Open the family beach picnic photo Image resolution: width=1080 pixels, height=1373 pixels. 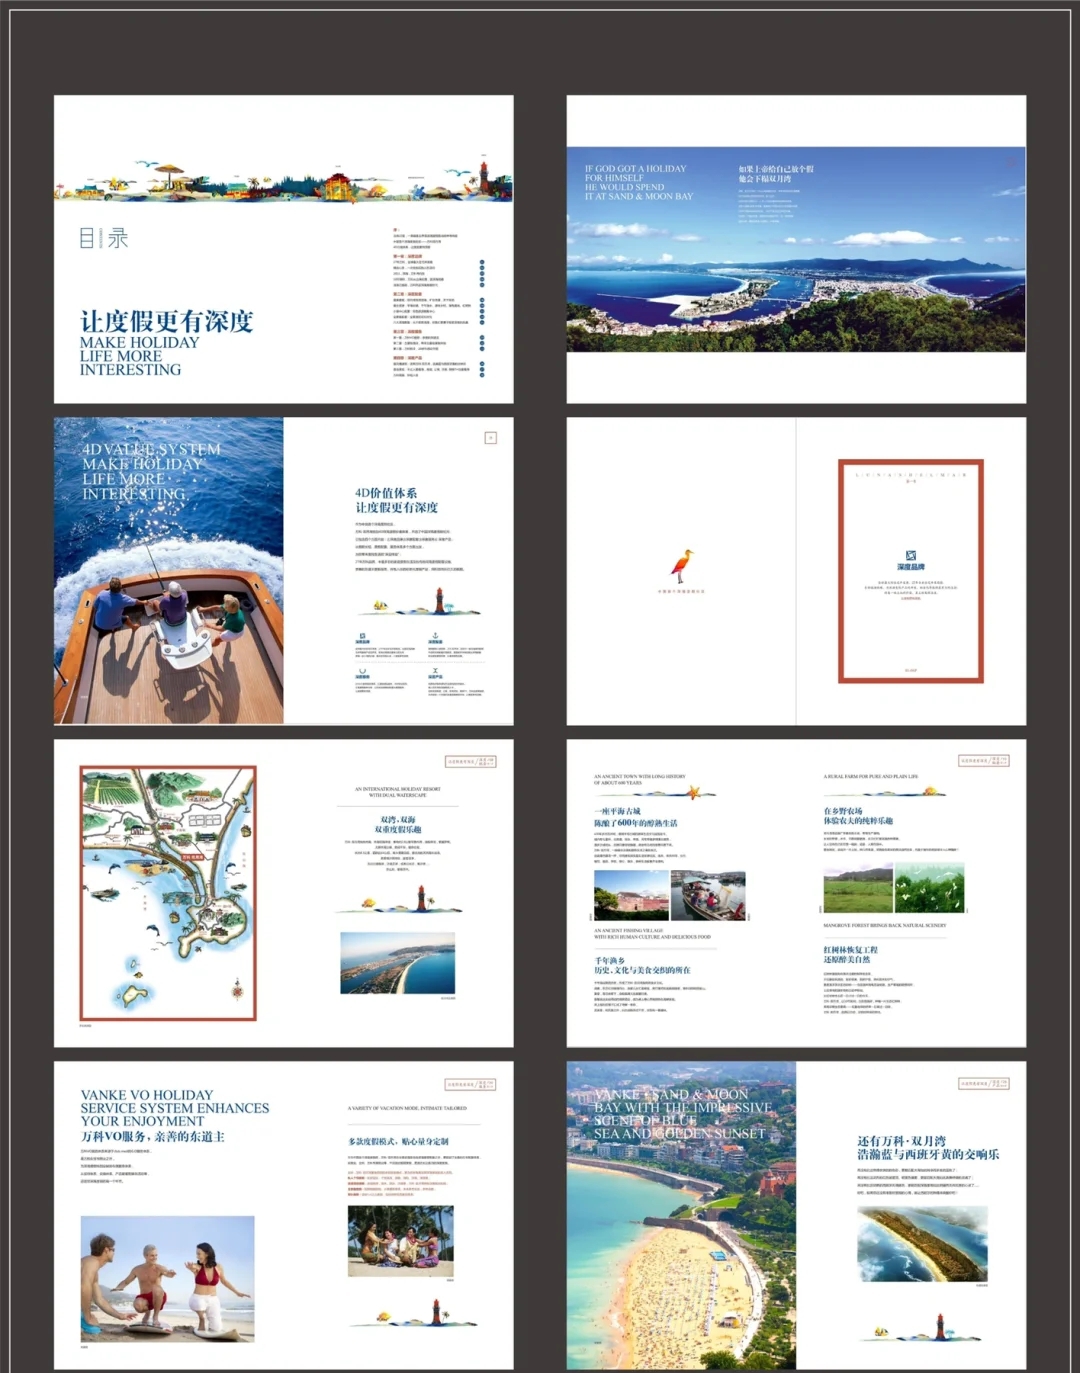click(x=401, y=1241)
